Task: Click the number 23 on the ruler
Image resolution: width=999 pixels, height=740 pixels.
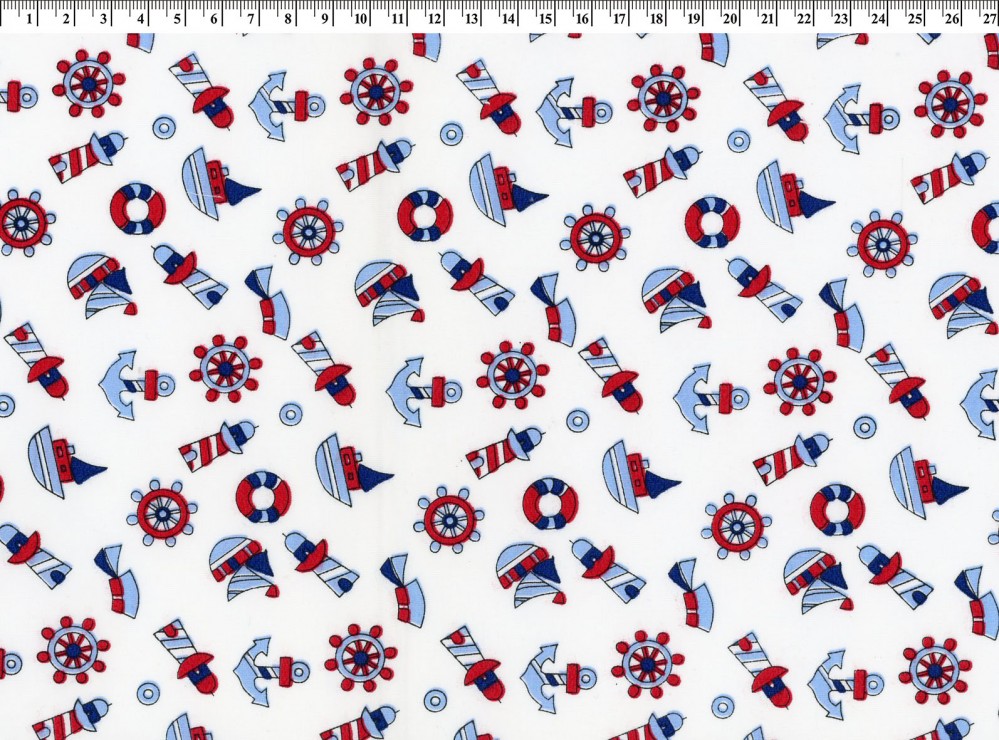Action: coord(840,18)
